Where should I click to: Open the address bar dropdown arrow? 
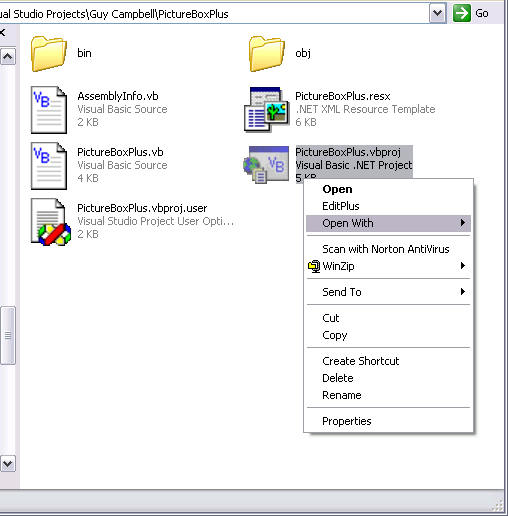pyautogui.click(x=437, y=14)
